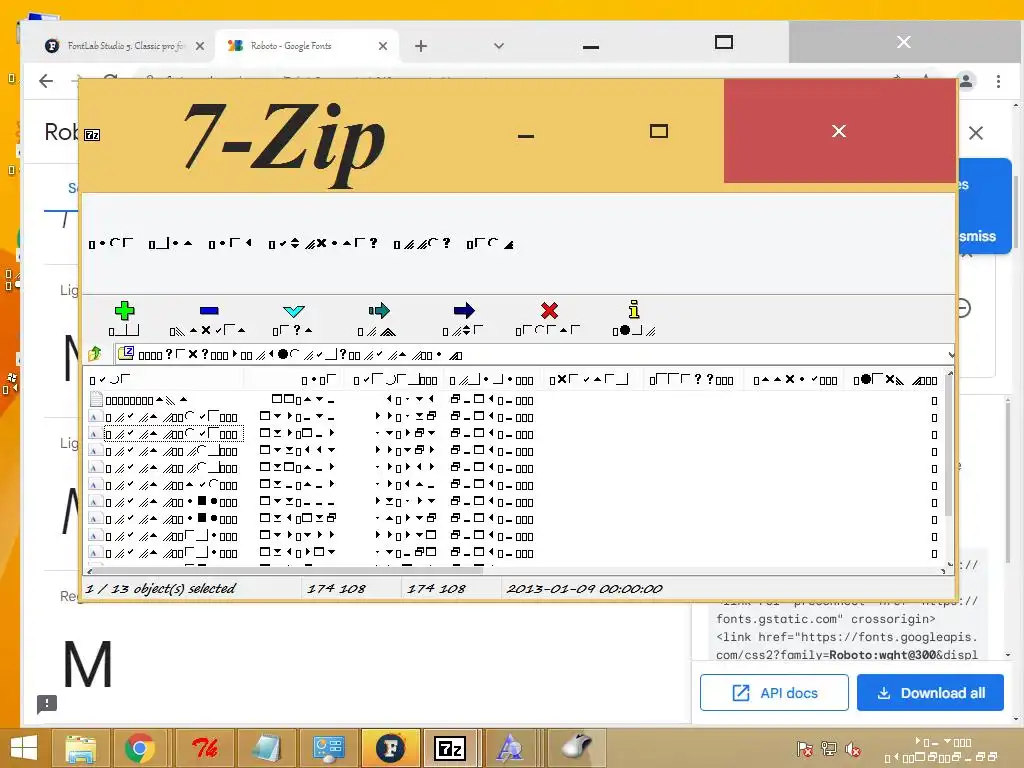Open the notepad taskbar icon
Image resolution: width=1024 pixels, height=768 pixels.
pyautogui.click(x=265, y=748)
